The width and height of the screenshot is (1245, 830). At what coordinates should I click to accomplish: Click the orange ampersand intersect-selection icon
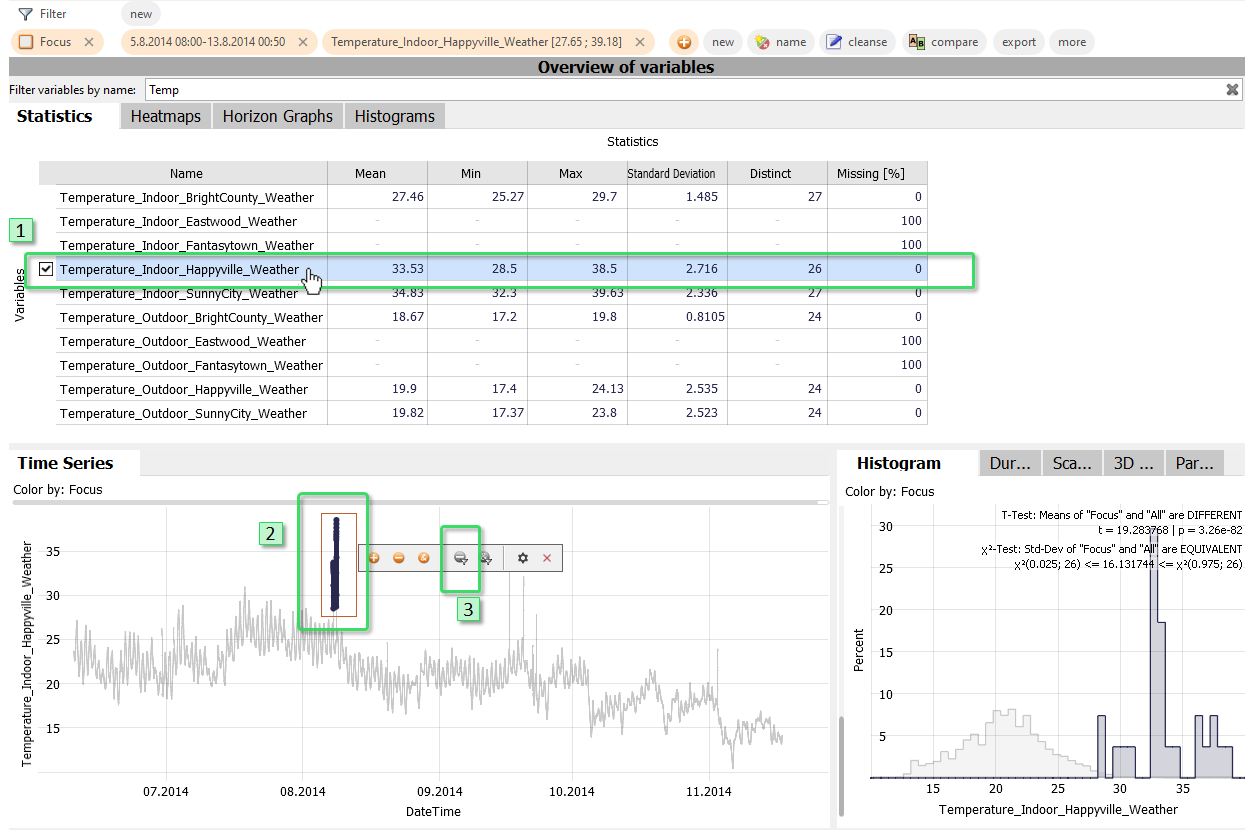tap(423, 558)
